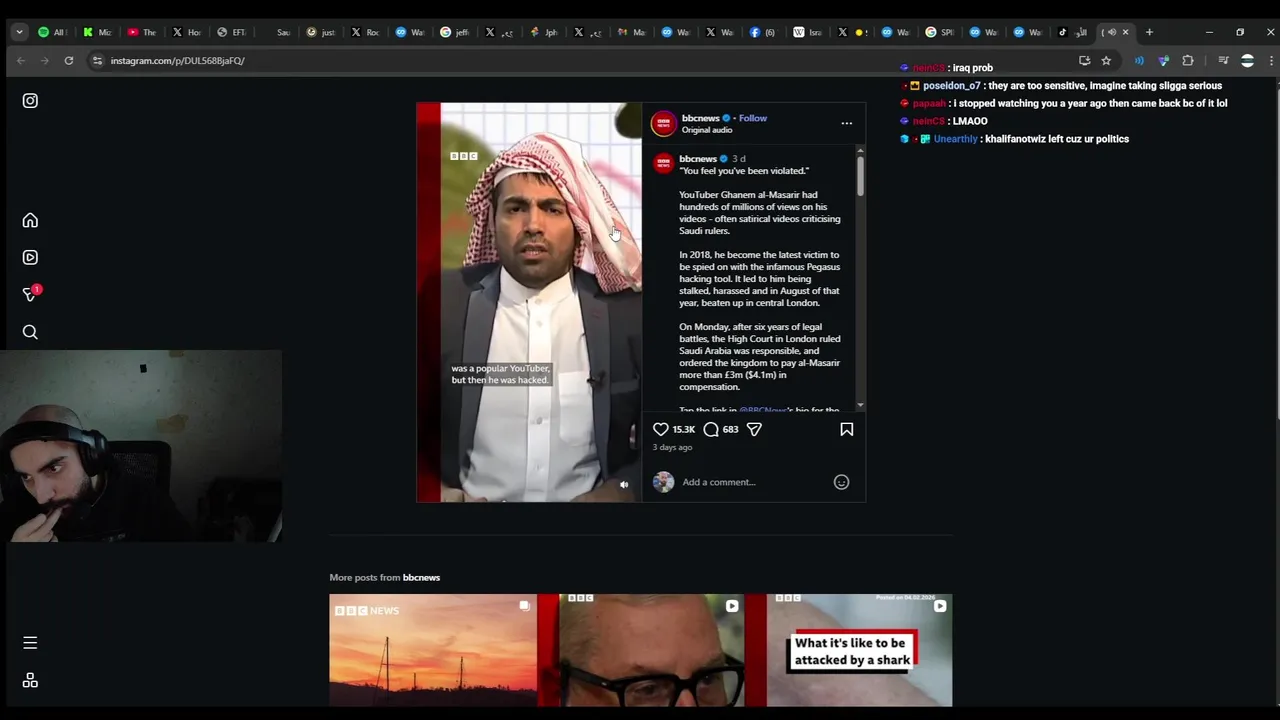The width and height of the screenshot is (1280, 720).
Task: Click the page's vertical scrollbar
Action: [x=1275, y=250]
